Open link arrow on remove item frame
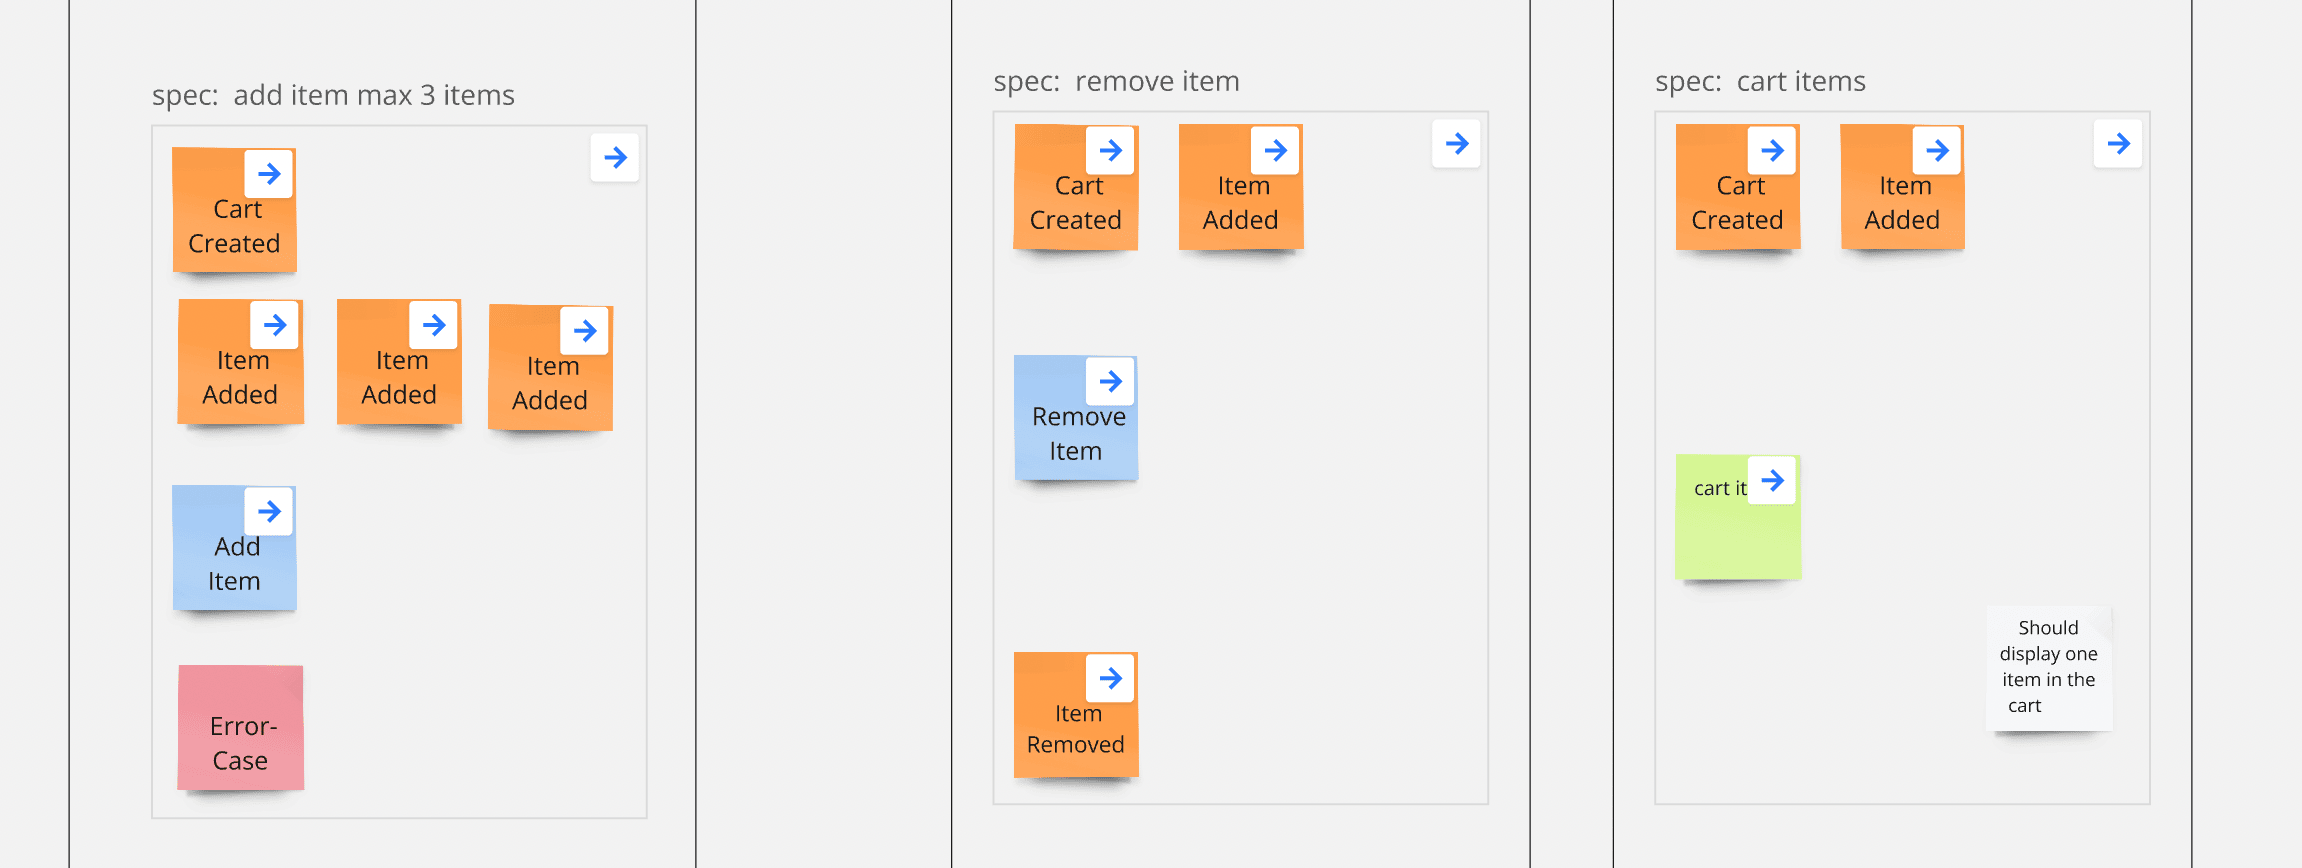The height and width of the screenshot is (868, 2302). tap(1456, 144)
